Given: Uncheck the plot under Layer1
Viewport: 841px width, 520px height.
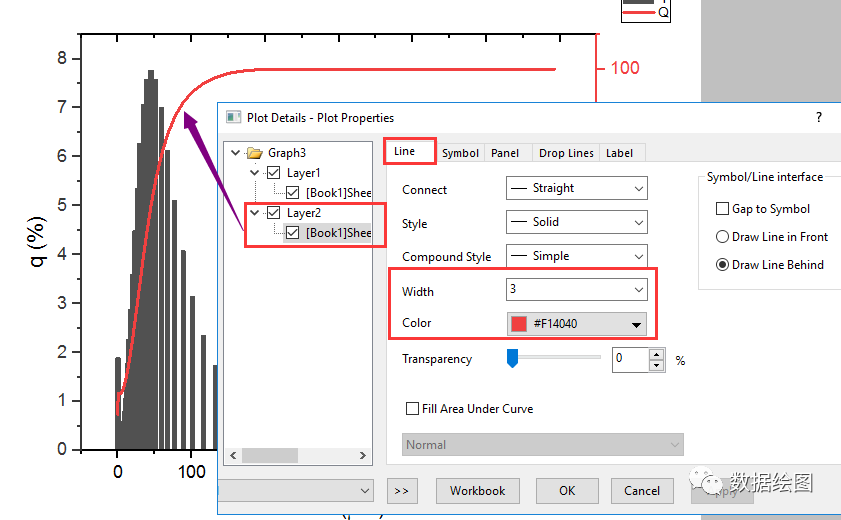Looking at the screenshot, I should click(292, 192).
